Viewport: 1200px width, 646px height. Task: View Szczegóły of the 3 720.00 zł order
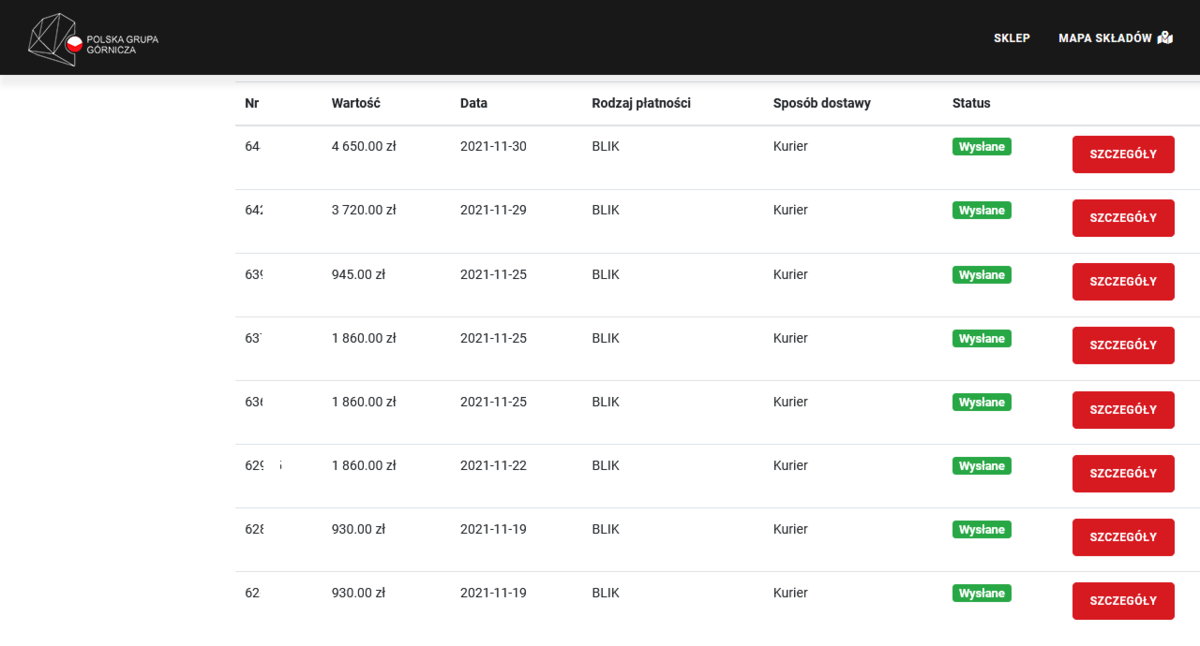pos(1122,218)
